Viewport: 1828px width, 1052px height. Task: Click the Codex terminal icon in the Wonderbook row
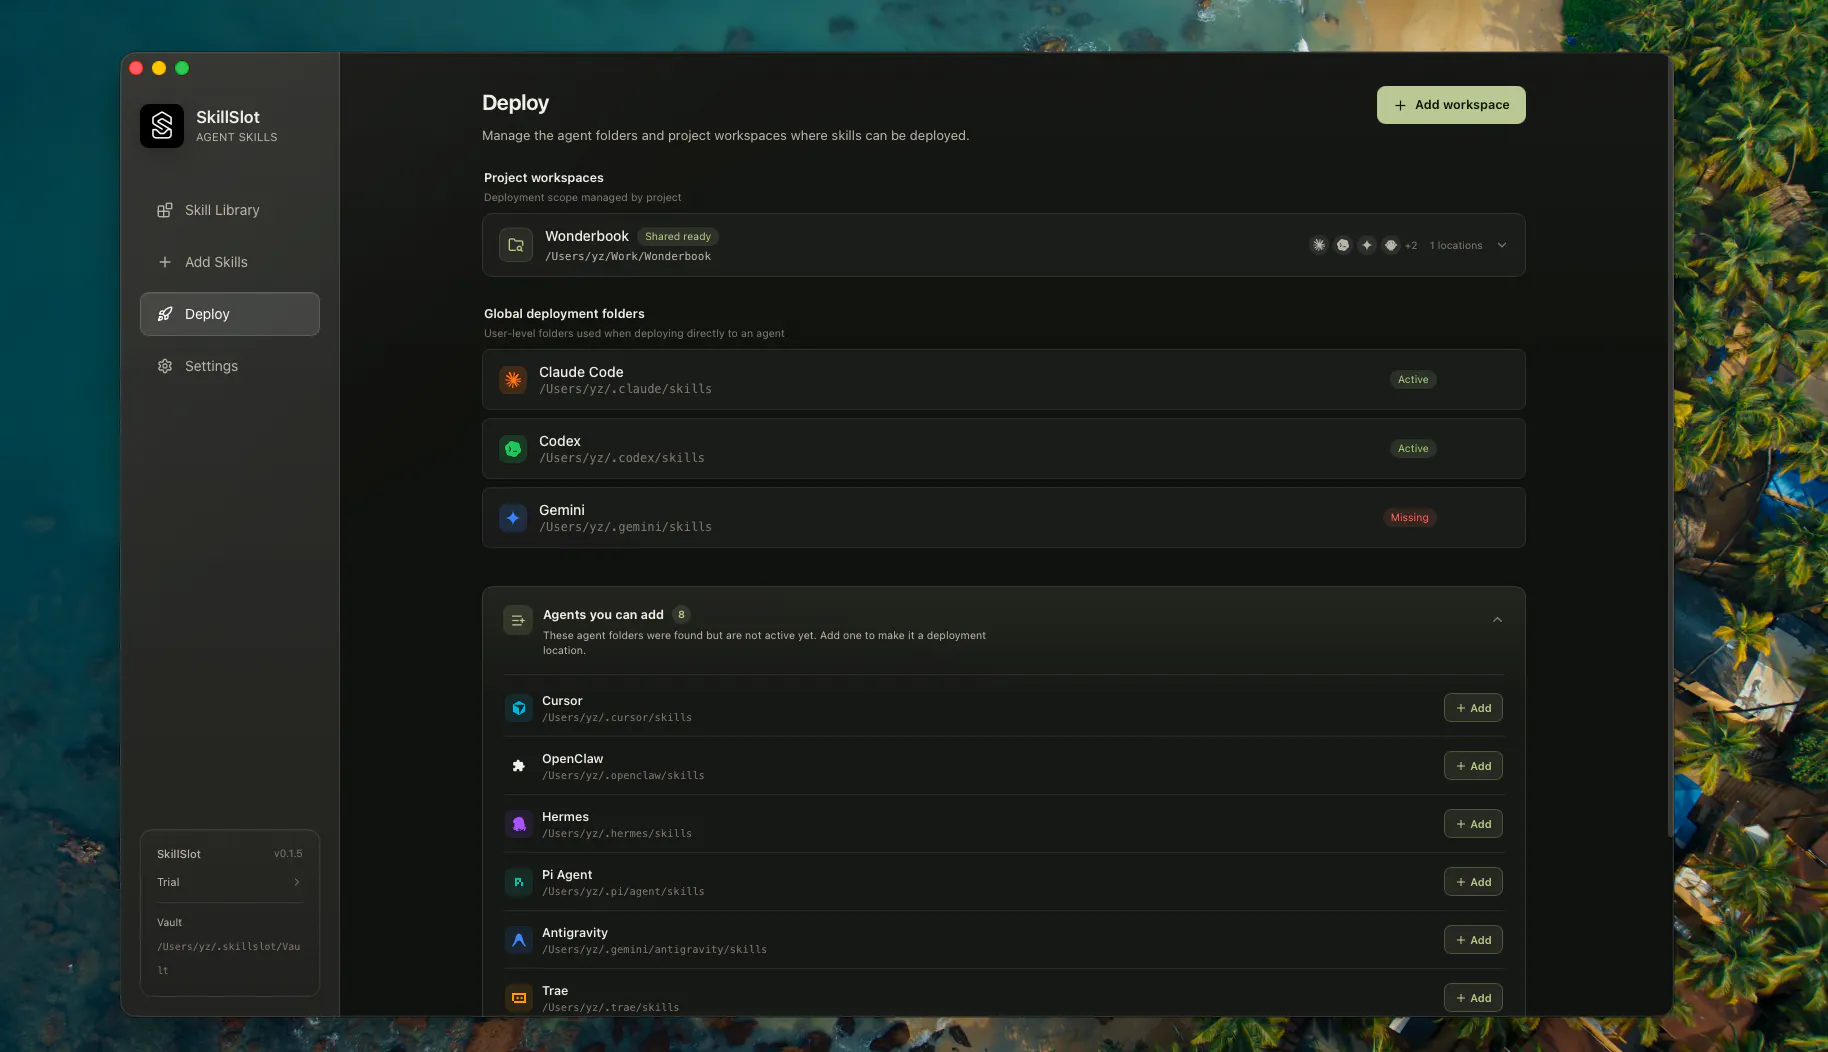click(x=1343, y=245)
